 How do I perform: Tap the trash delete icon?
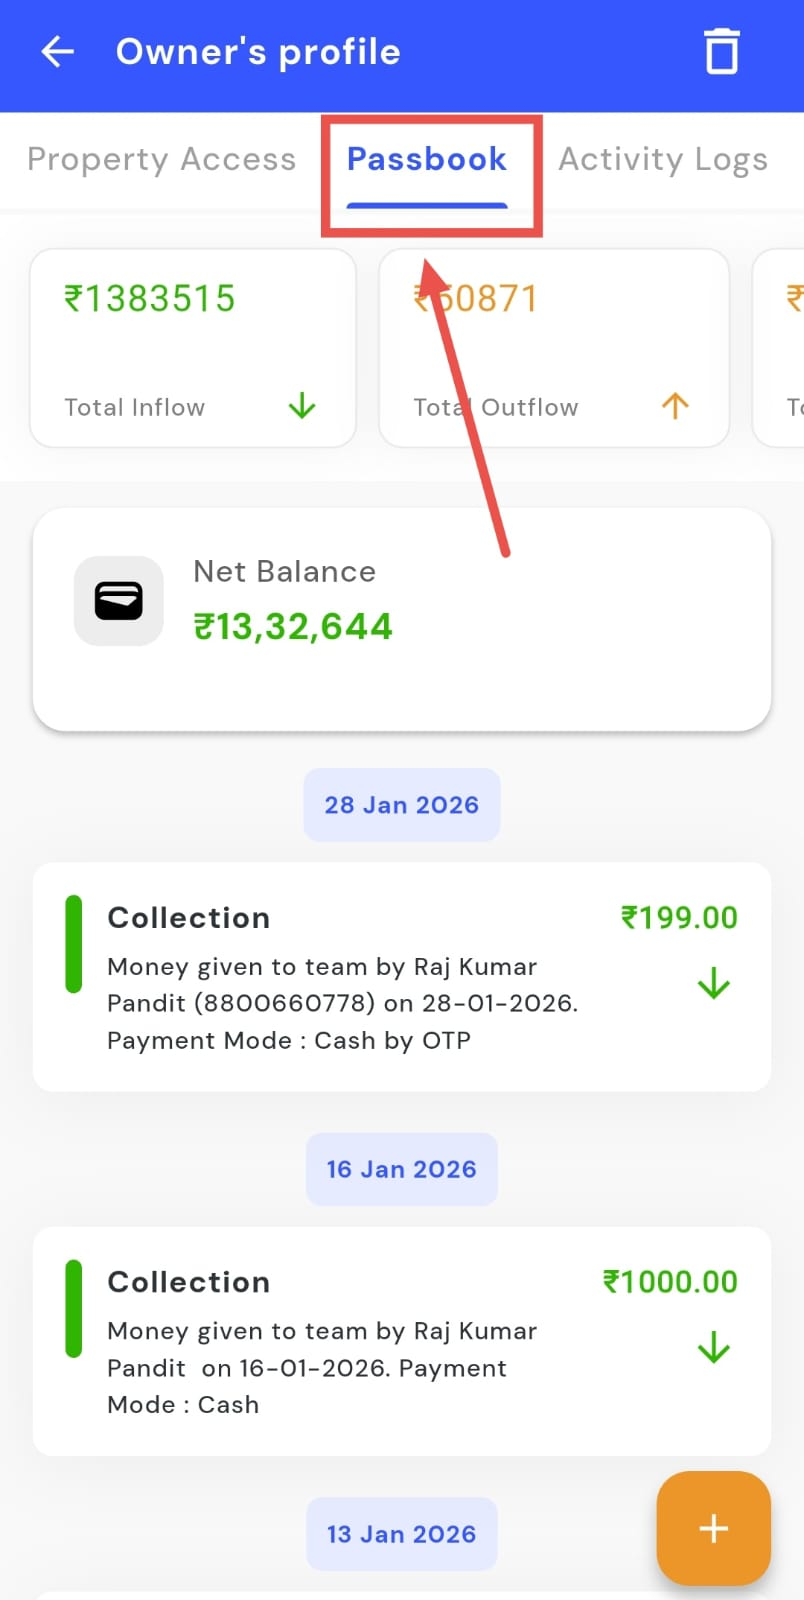(721, 52)
